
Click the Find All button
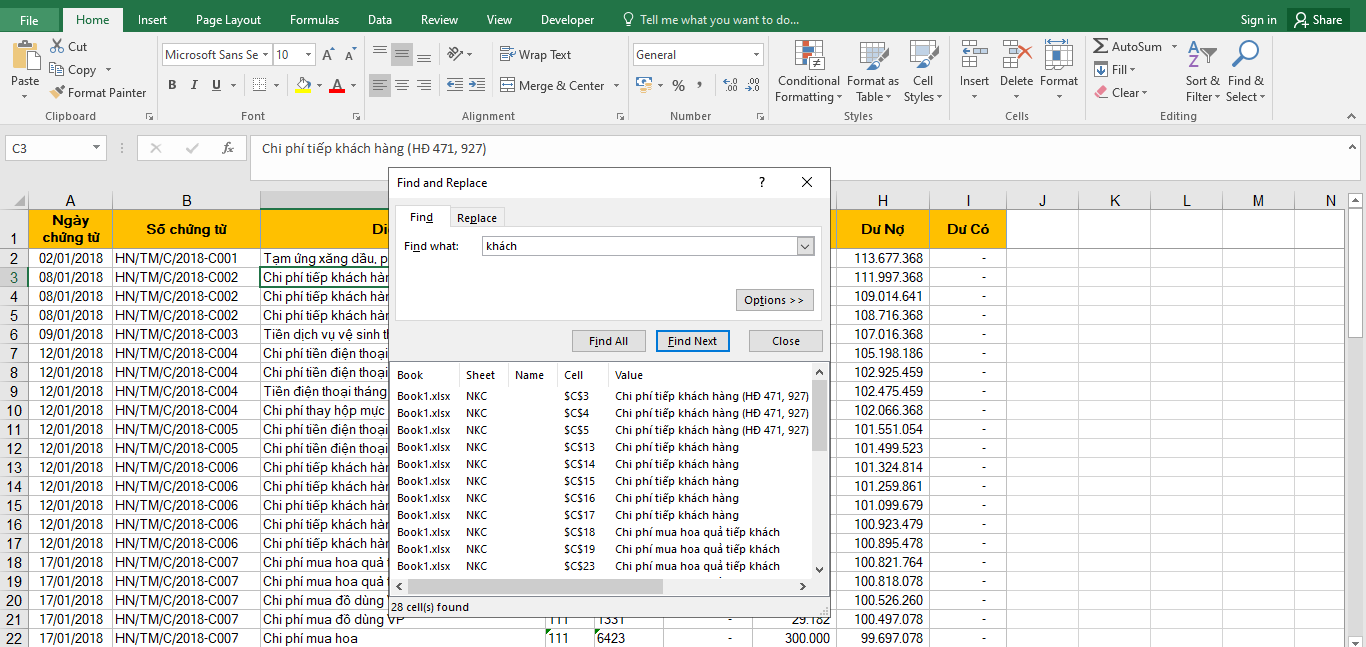tap(608, 341)
